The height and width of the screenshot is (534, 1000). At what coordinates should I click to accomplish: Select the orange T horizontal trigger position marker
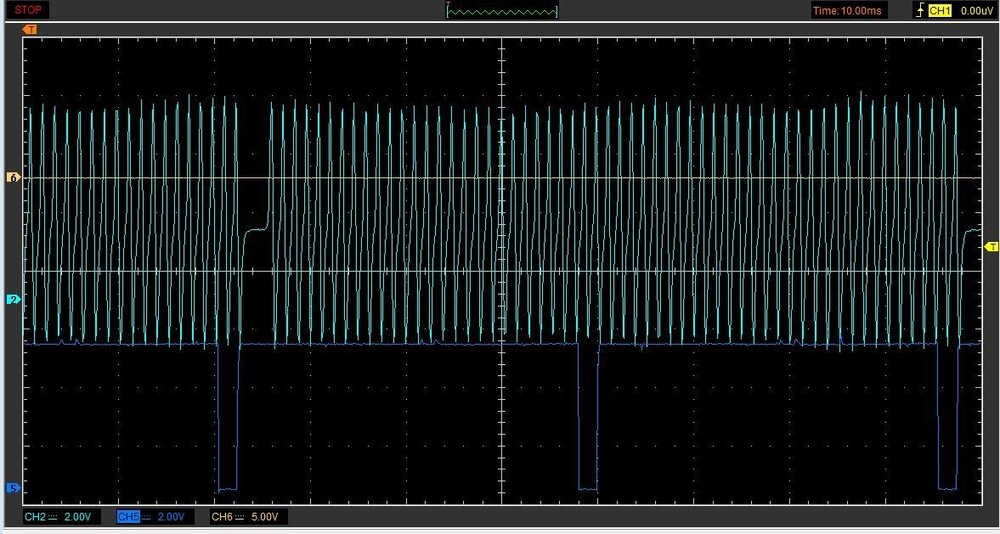(x=29, y=30)
